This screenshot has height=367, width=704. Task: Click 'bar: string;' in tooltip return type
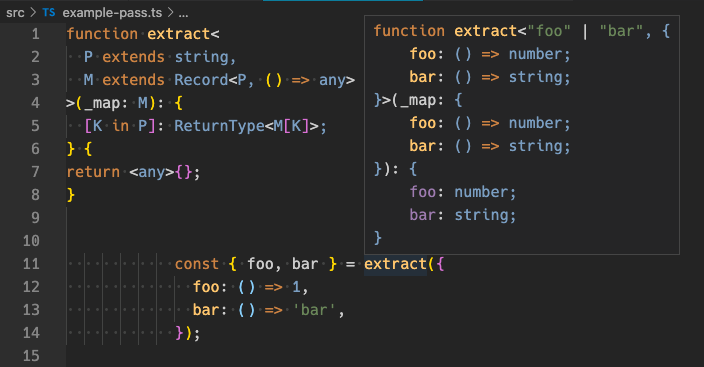(x=463, y=215)
